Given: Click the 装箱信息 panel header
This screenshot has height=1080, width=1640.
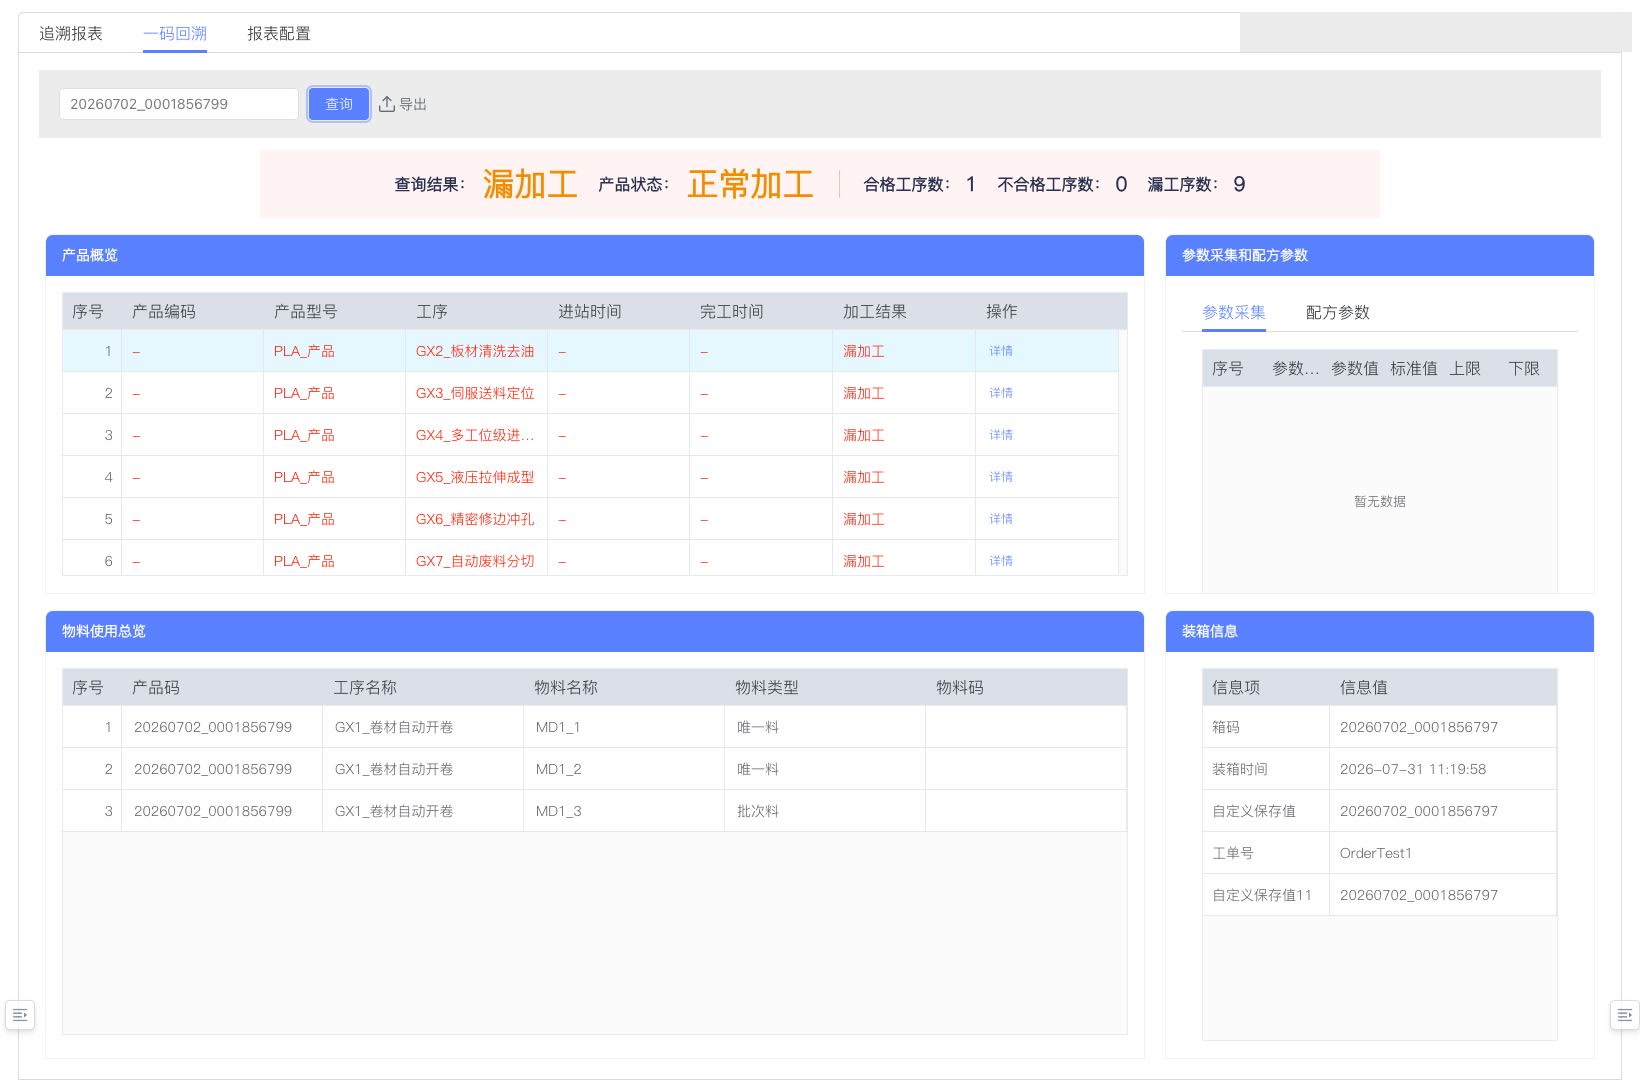Looking at the screenshot, I should pos(1380,632).
